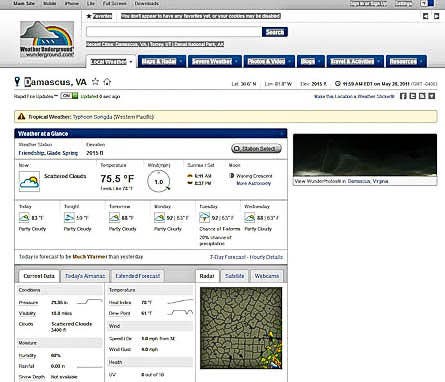Collapse the Weather at a Glance panel header control
The image size is (445, 382).
[x=282, y=133]
